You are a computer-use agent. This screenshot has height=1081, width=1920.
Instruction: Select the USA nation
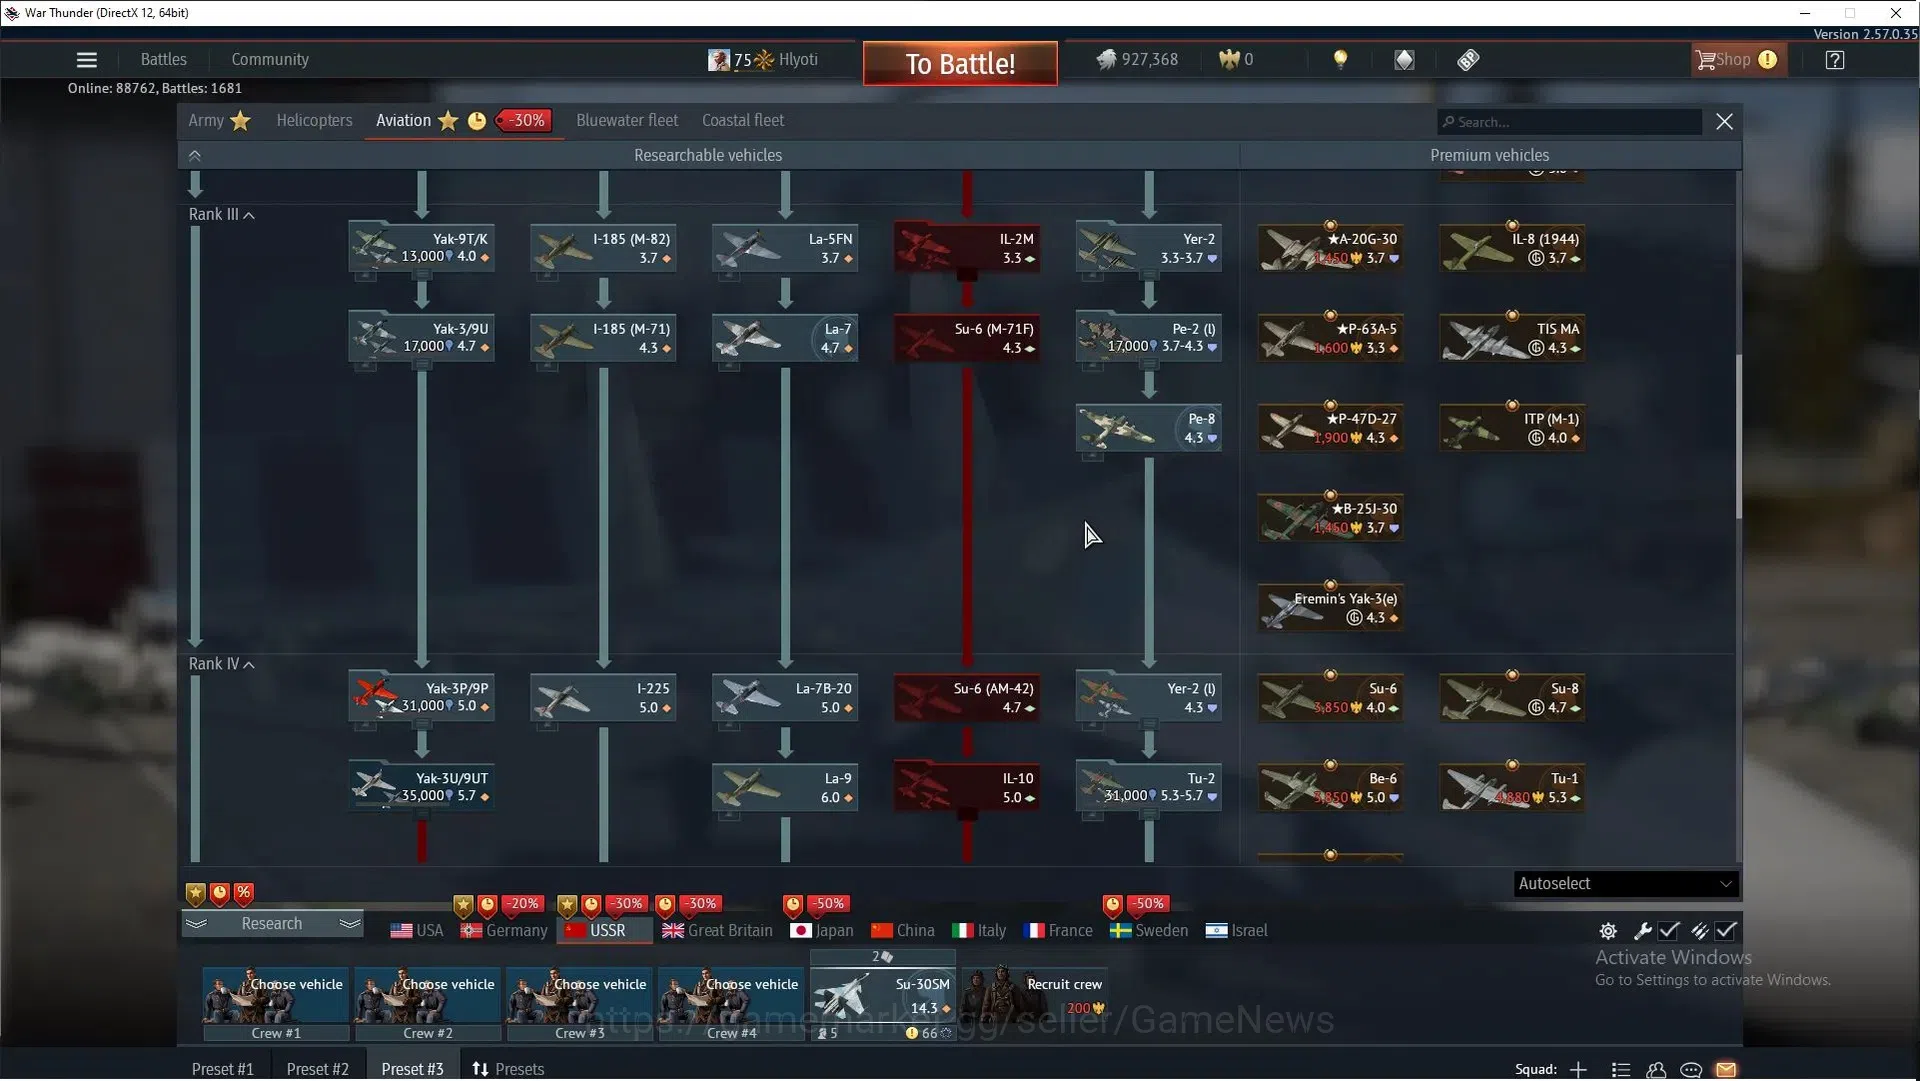pos(417,931)
